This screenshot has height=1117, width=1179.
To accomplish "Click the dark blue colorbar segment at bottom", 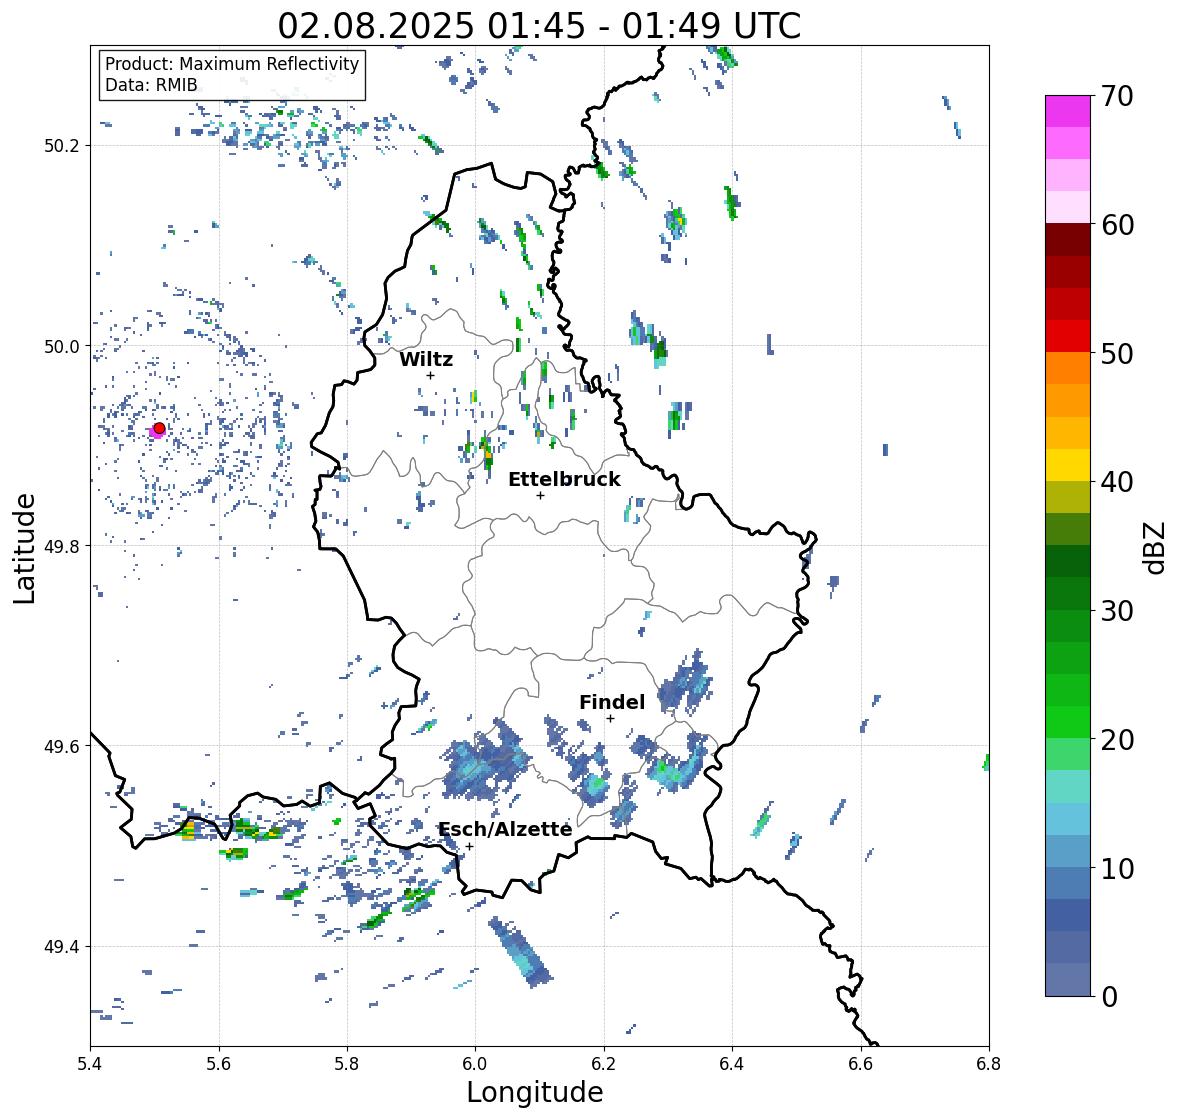I will pyautogui.click(x=1068, y=979).
